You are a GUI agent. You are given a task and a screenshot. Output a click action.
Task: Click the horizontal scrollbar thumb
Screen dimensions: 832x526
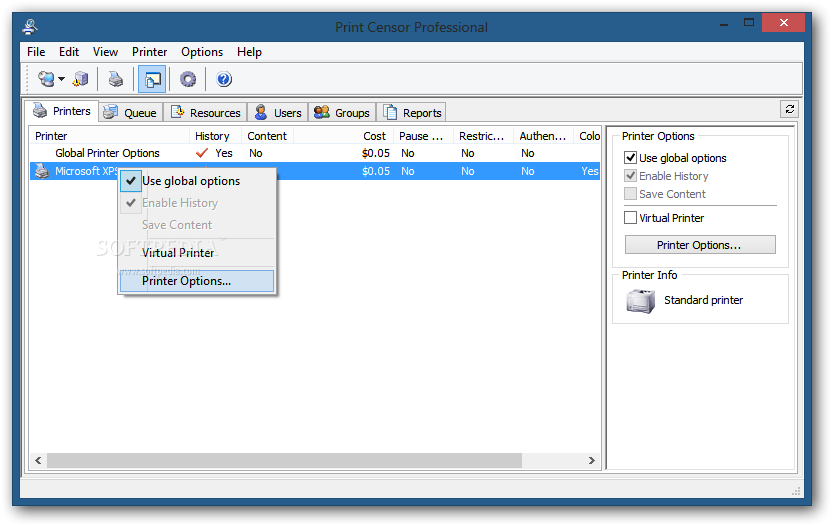pyautogui.click(x=284, y=460)
